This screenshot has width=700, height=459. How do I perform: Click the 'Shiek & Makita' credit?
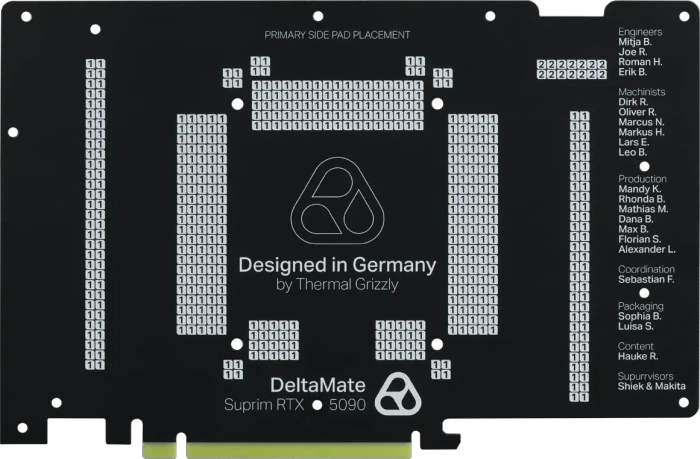[x=652, y=386]
